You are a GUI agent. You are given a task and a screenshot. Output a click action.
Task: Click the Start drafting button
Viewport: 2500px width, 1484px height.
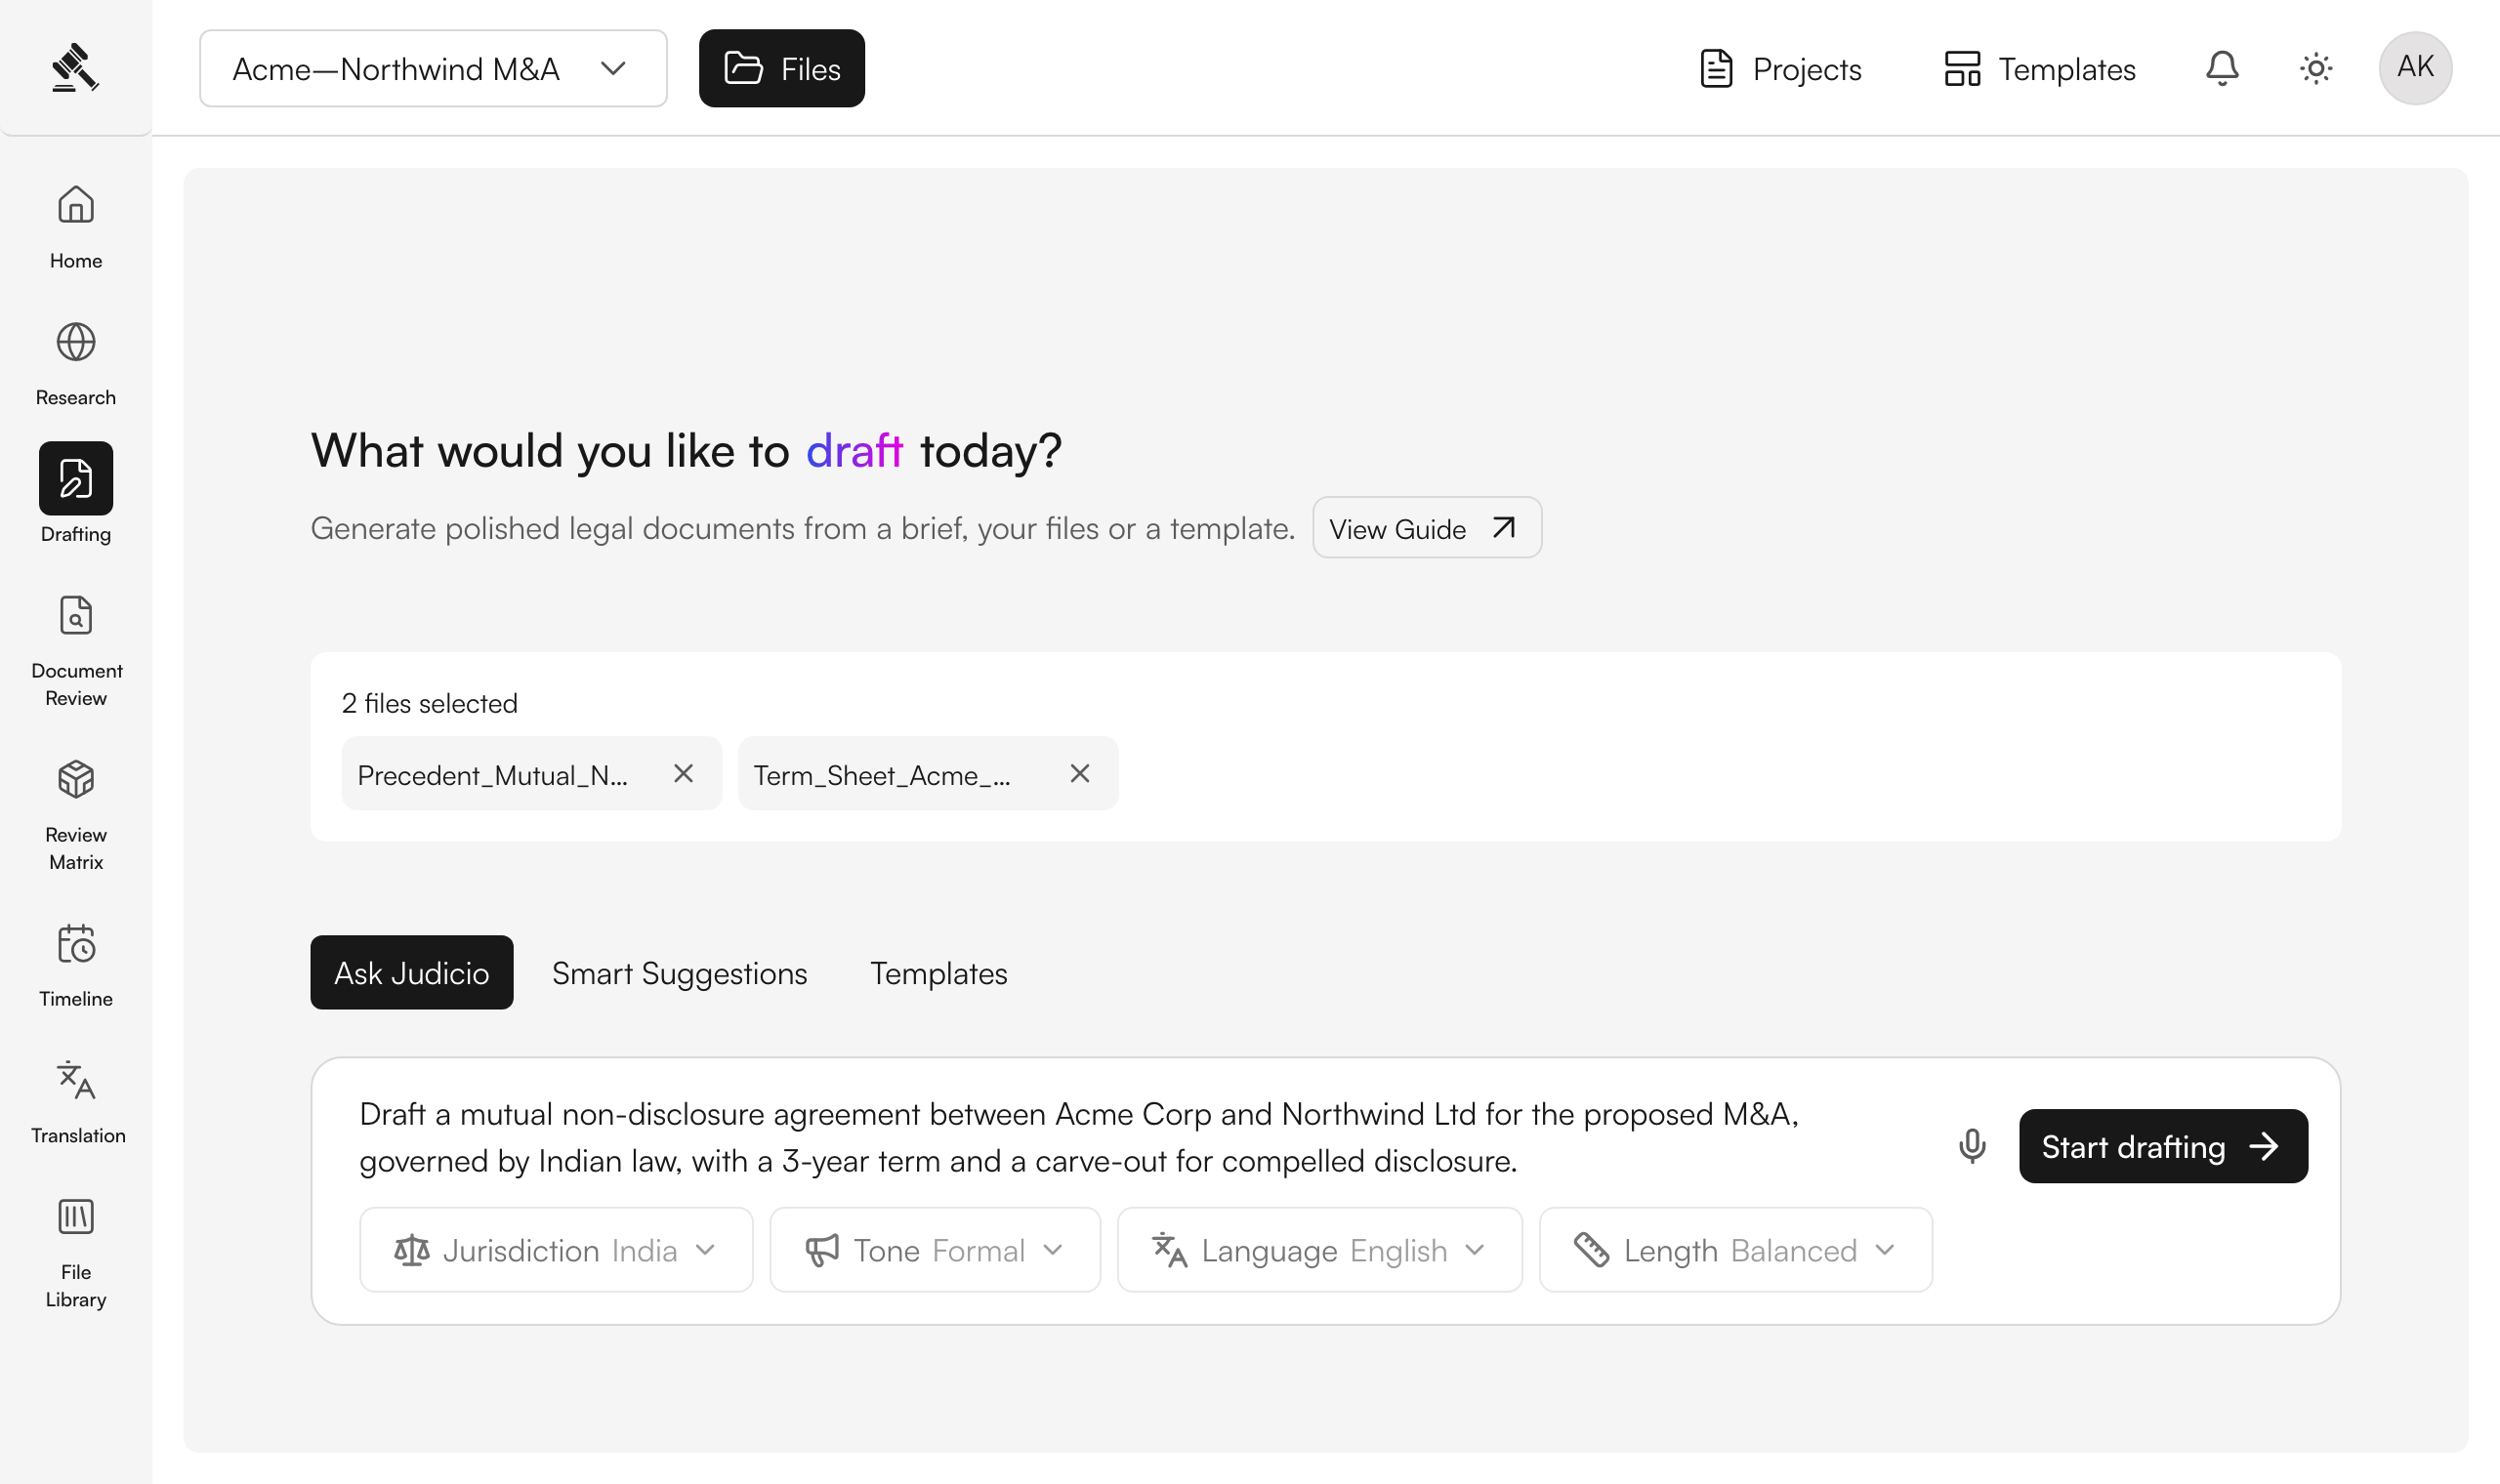pos(2164,1147)
